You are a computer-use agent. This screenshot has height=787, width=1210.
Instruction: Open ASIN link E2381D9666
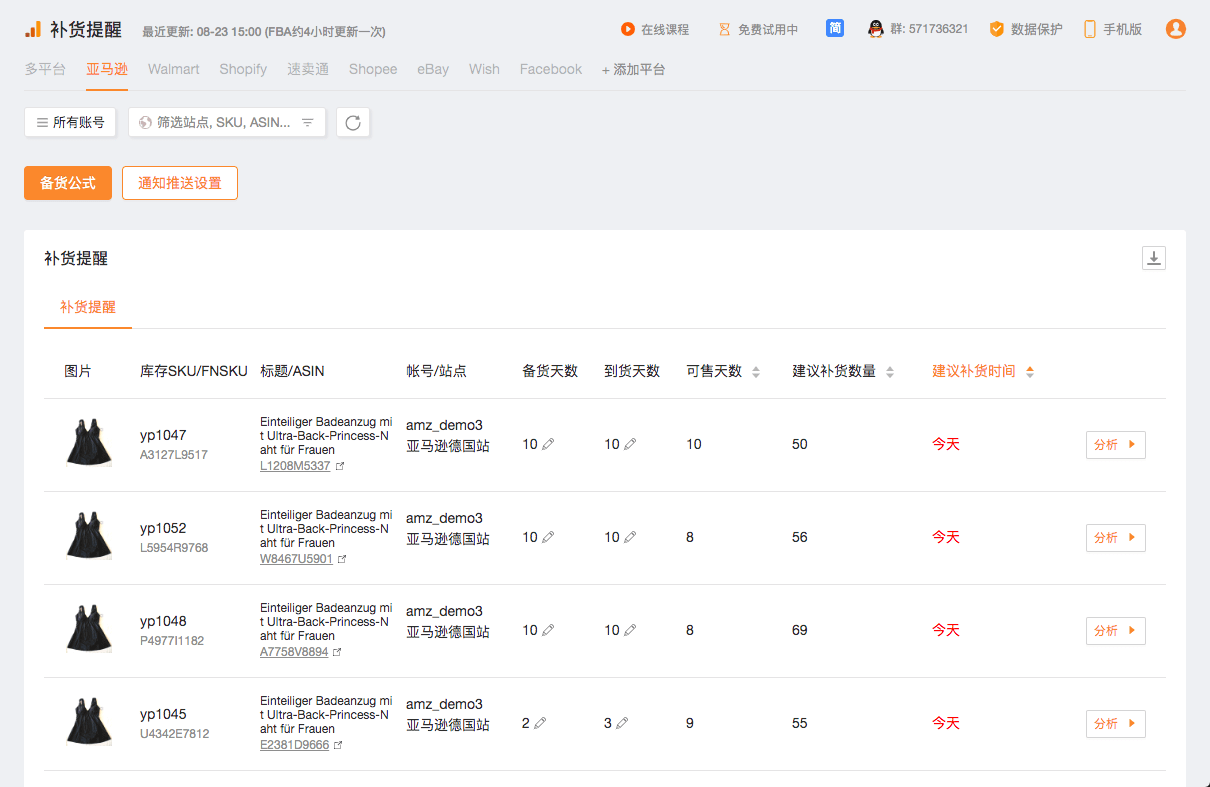[x=294, y=745]
